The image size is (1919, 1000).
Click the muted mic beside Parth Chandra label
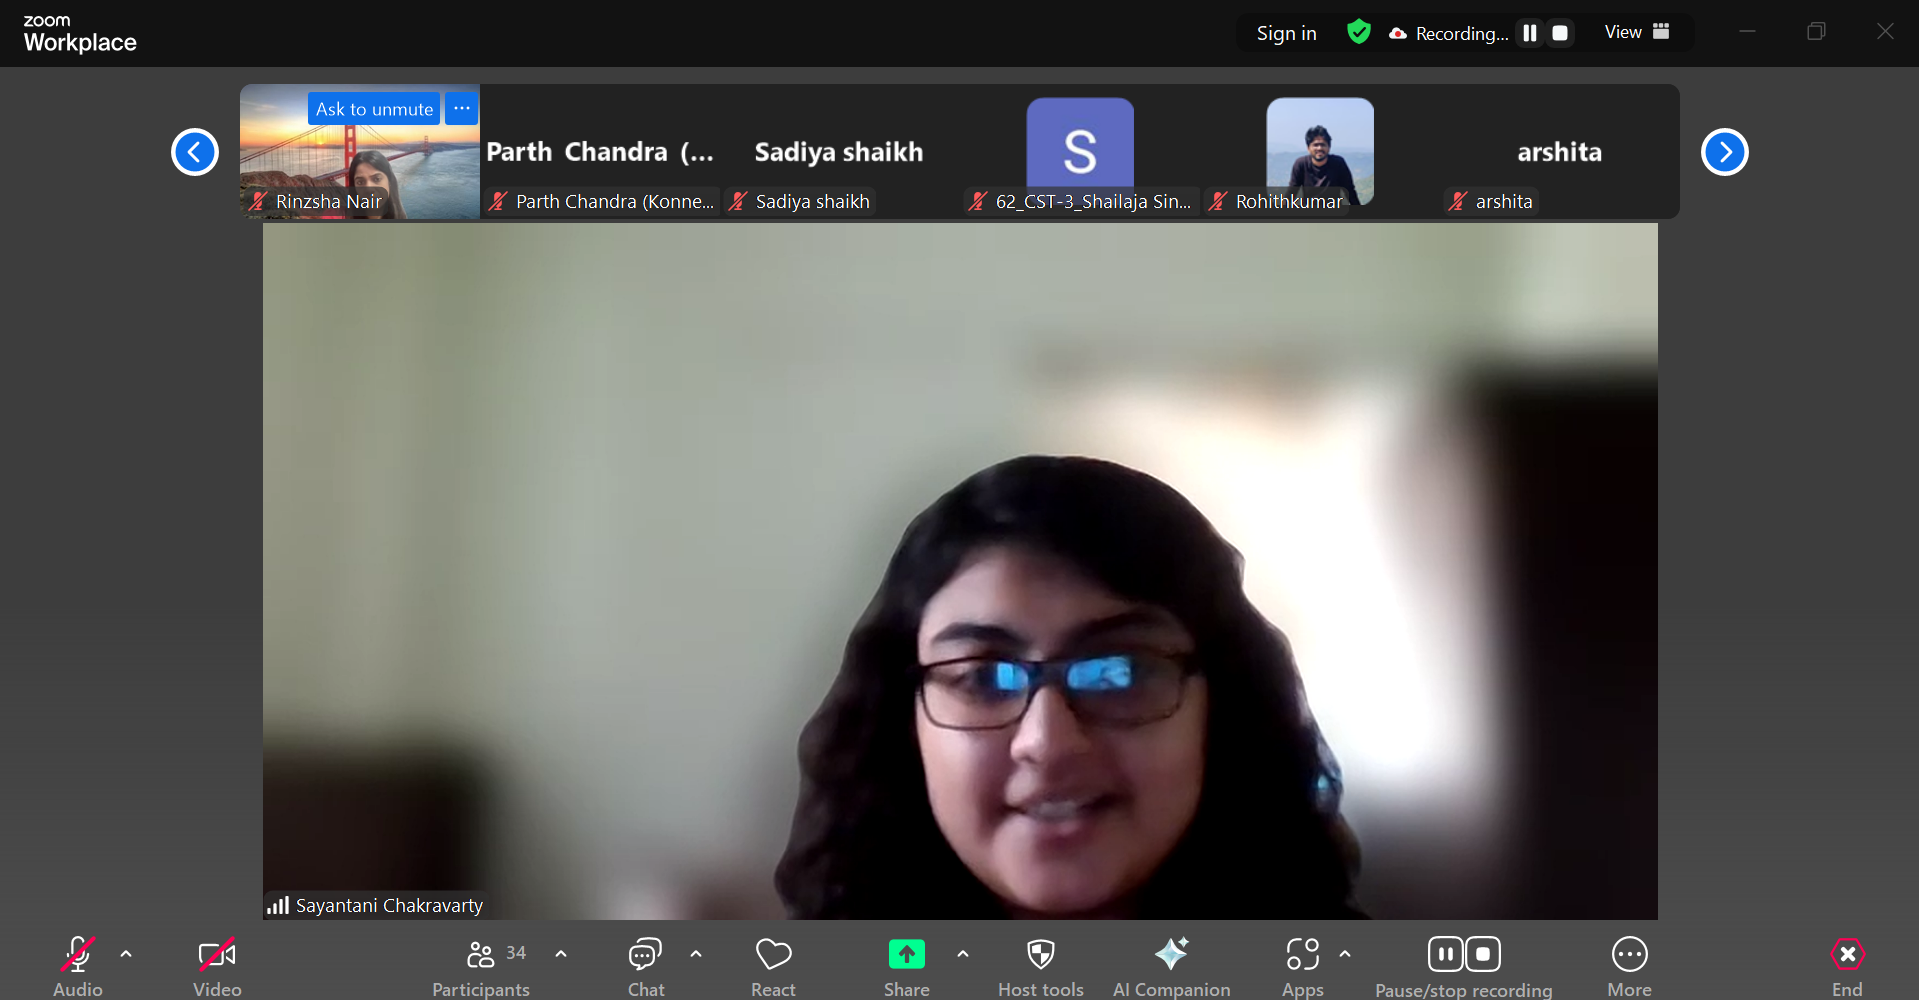[x=498, y=201]
